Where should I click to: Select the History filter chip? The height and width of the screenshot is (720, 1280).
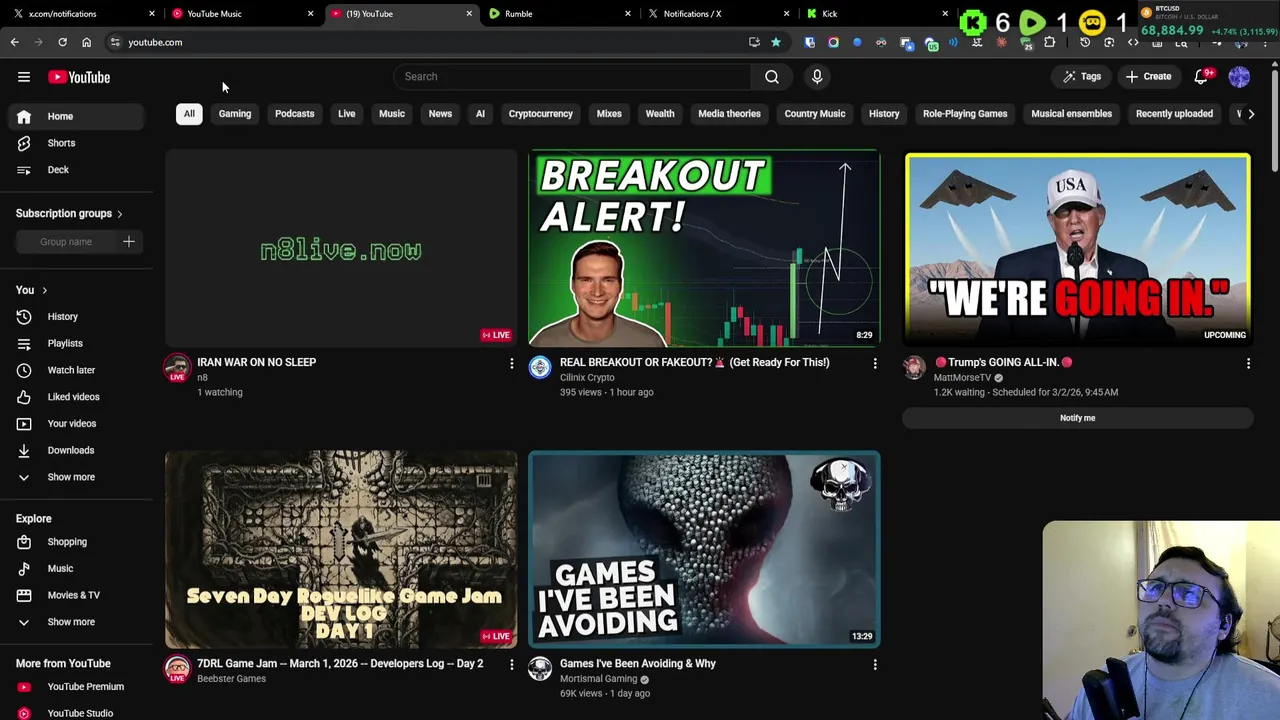click(884, 113)
